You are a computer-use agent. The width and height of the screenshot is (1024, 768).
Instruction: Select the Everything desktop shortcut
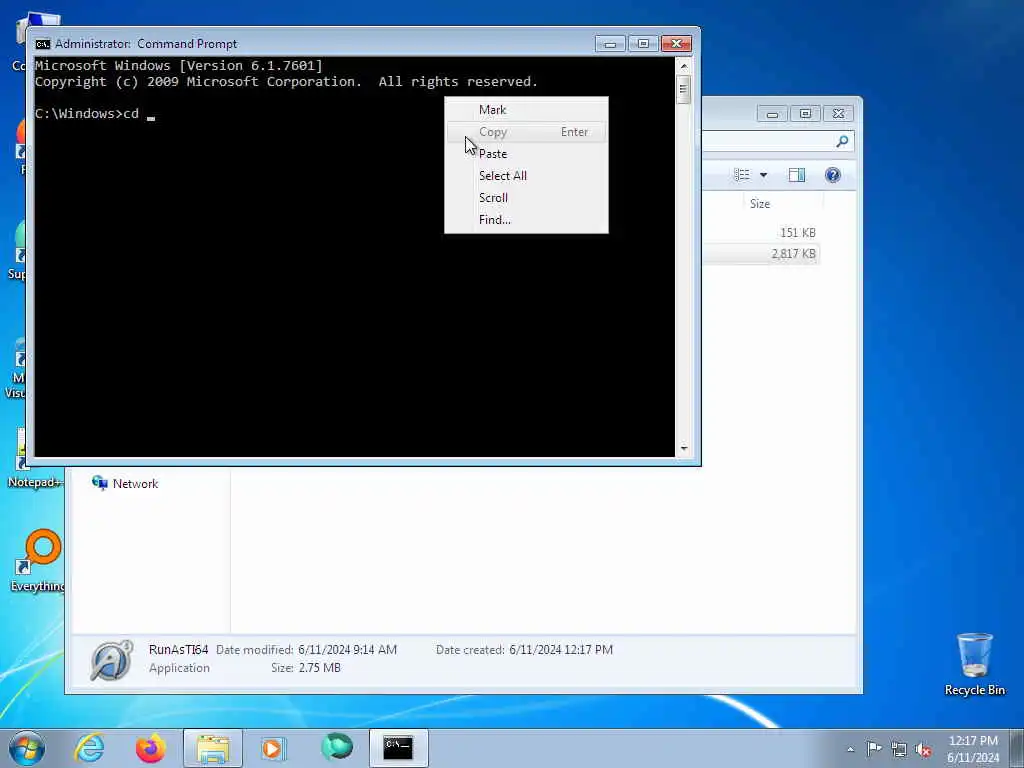tap(37, 562)
